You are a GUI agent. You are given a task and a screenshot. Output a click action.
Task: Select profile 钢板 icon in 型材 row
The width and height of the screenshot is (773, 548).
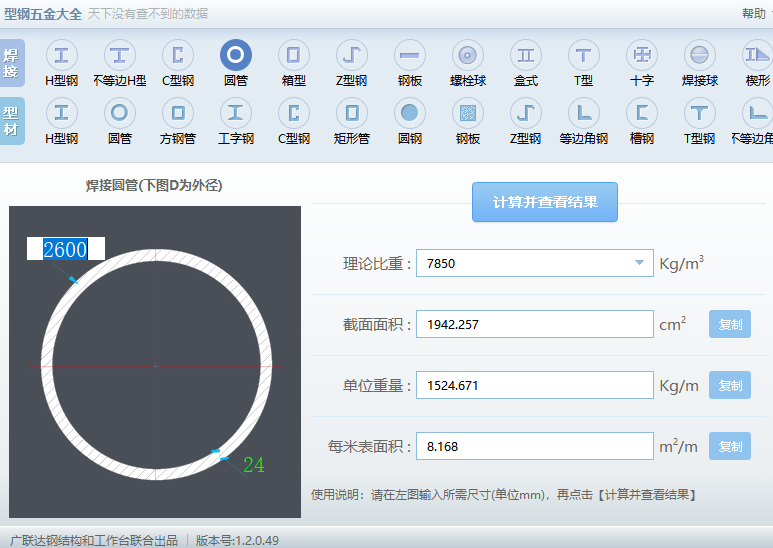(468, 113)
